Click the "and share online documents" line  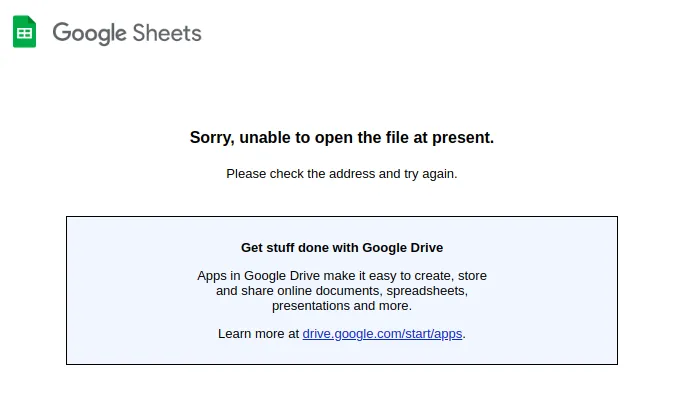(x=342, y=290)
